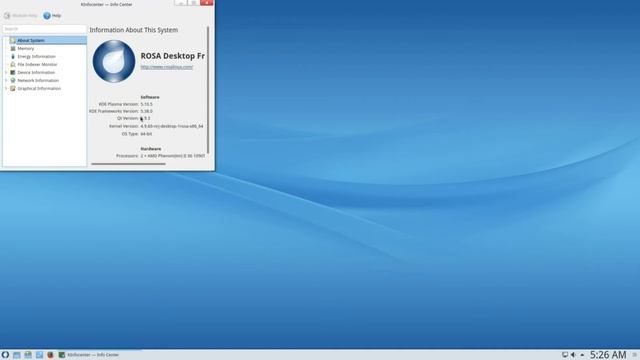This screenshot has height=360, width=640.
Task: Select Device Information in the tree
Action: pyautogui.click(x=36, y=72)
